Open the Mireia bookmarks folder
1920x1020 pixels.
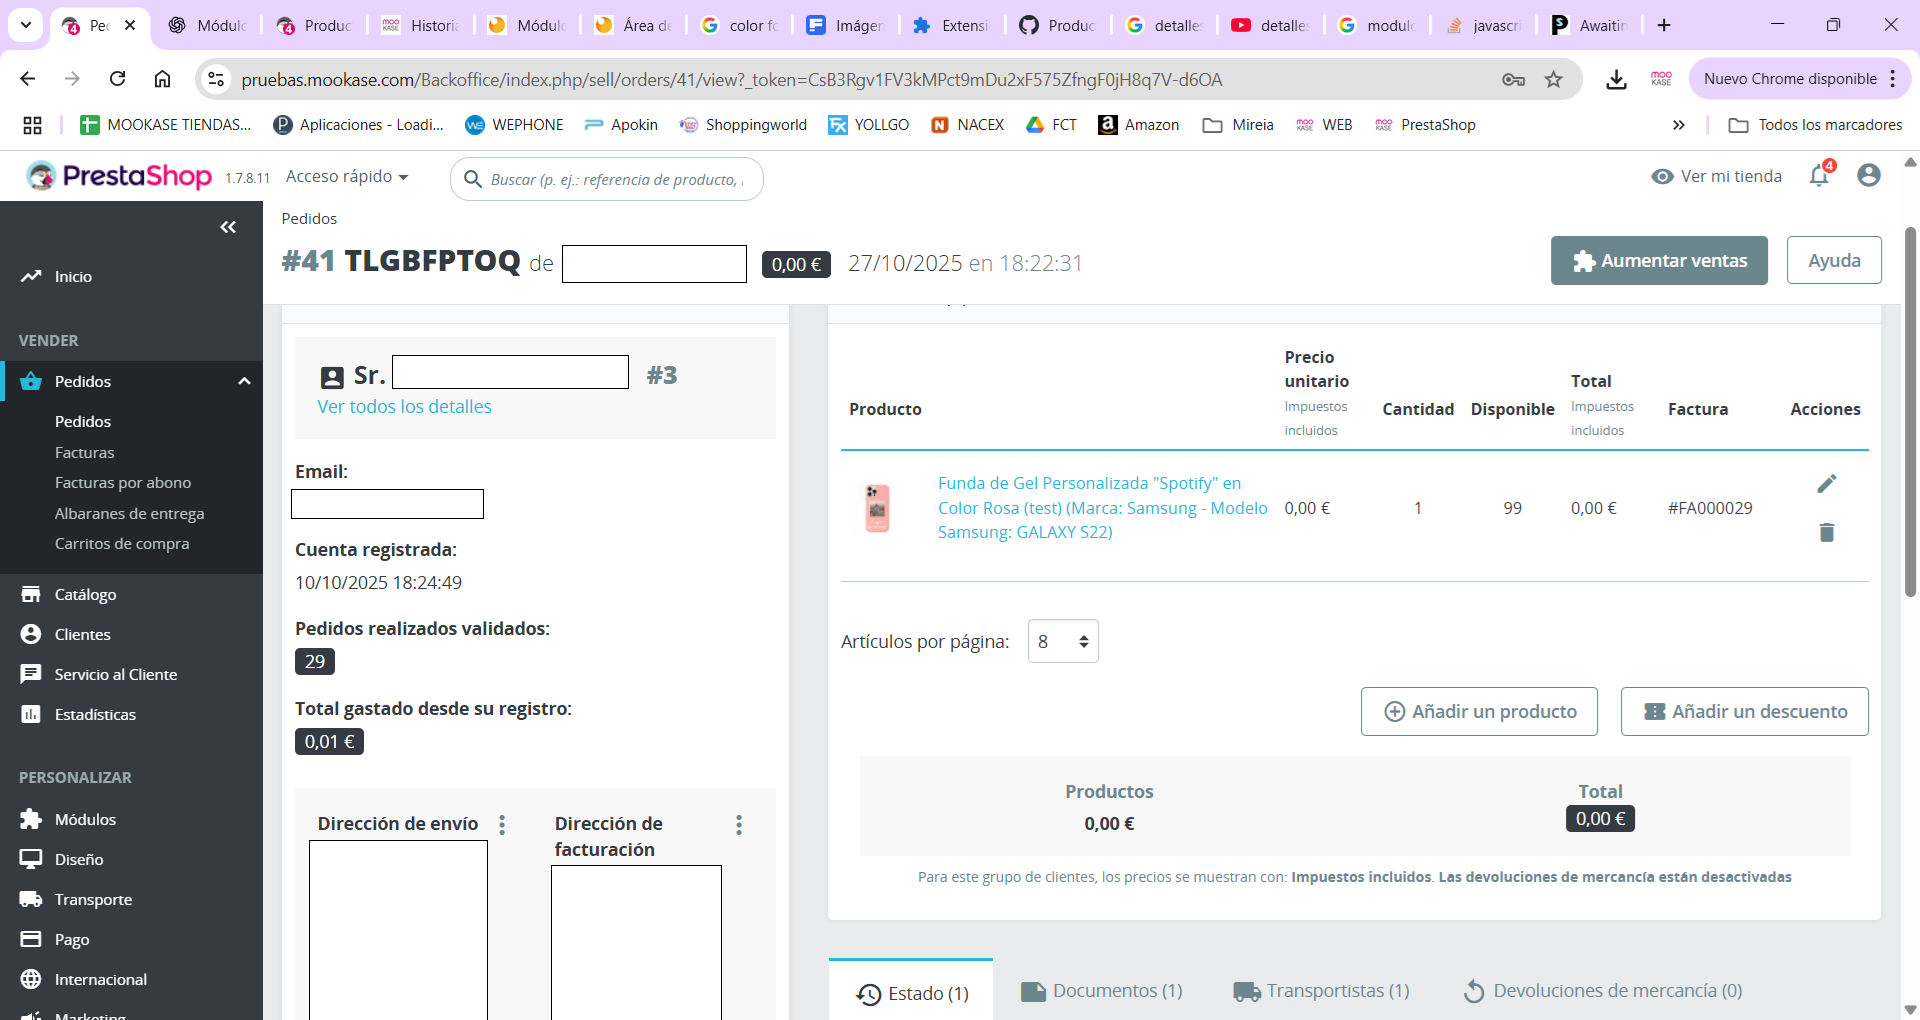click(x=1238, y=125)
